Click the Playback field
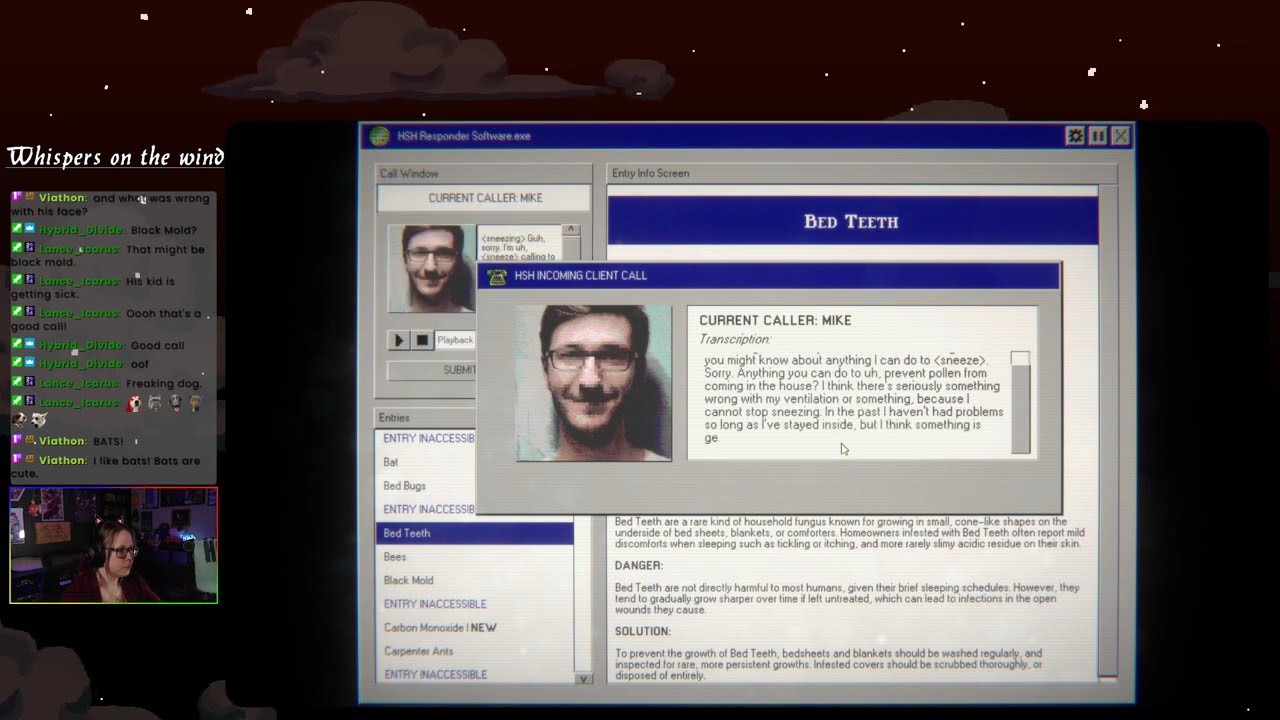1280x720 pixels. [x=456, y=340]
